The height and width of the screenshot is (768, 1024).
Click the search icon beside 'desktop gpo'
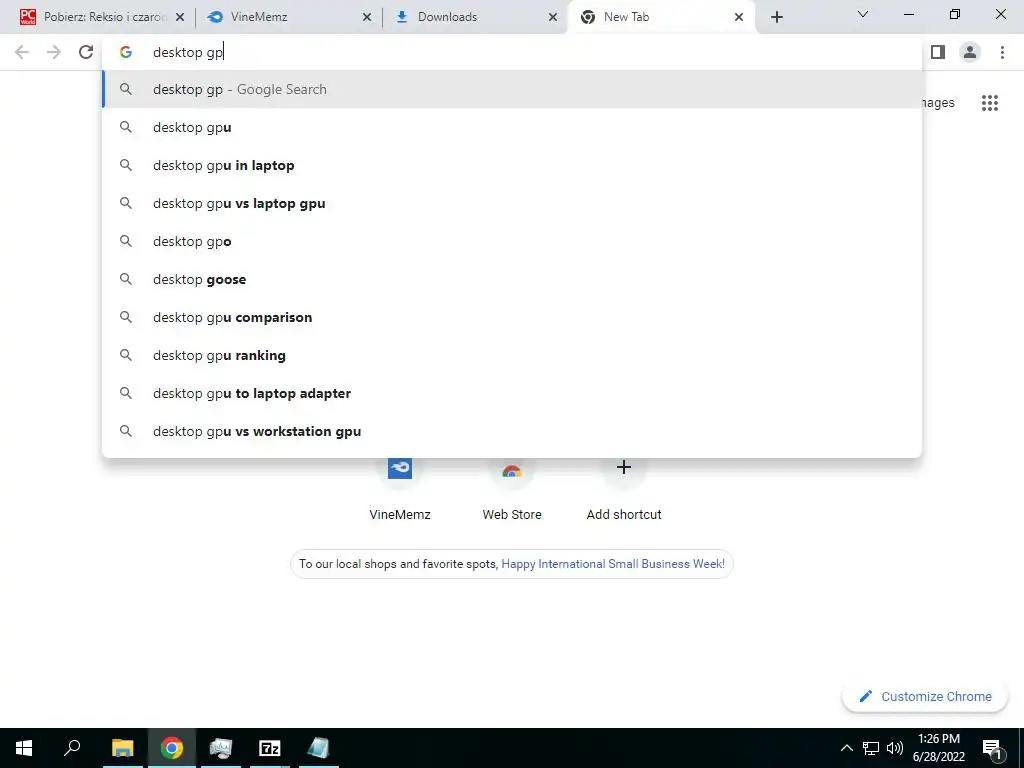click(126, 241)
